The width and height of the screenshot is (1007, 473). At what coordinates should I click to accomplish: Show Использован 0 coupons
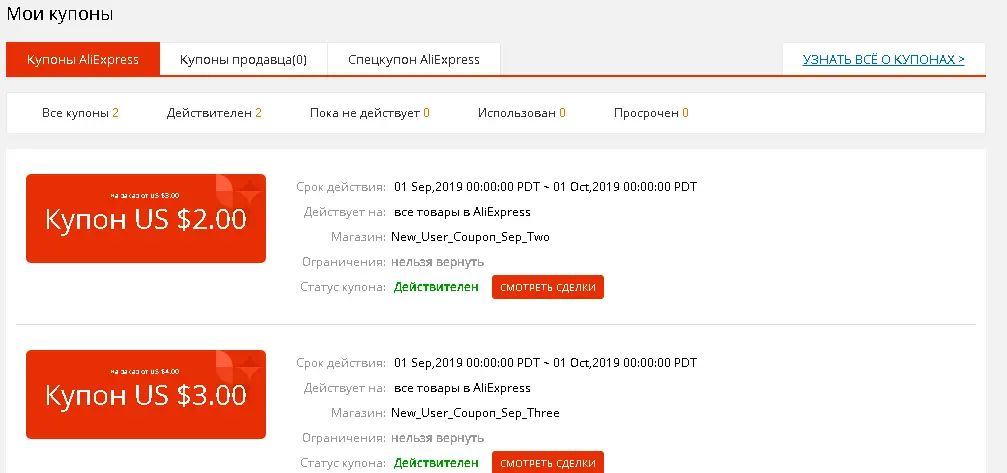tap(521, 113)
